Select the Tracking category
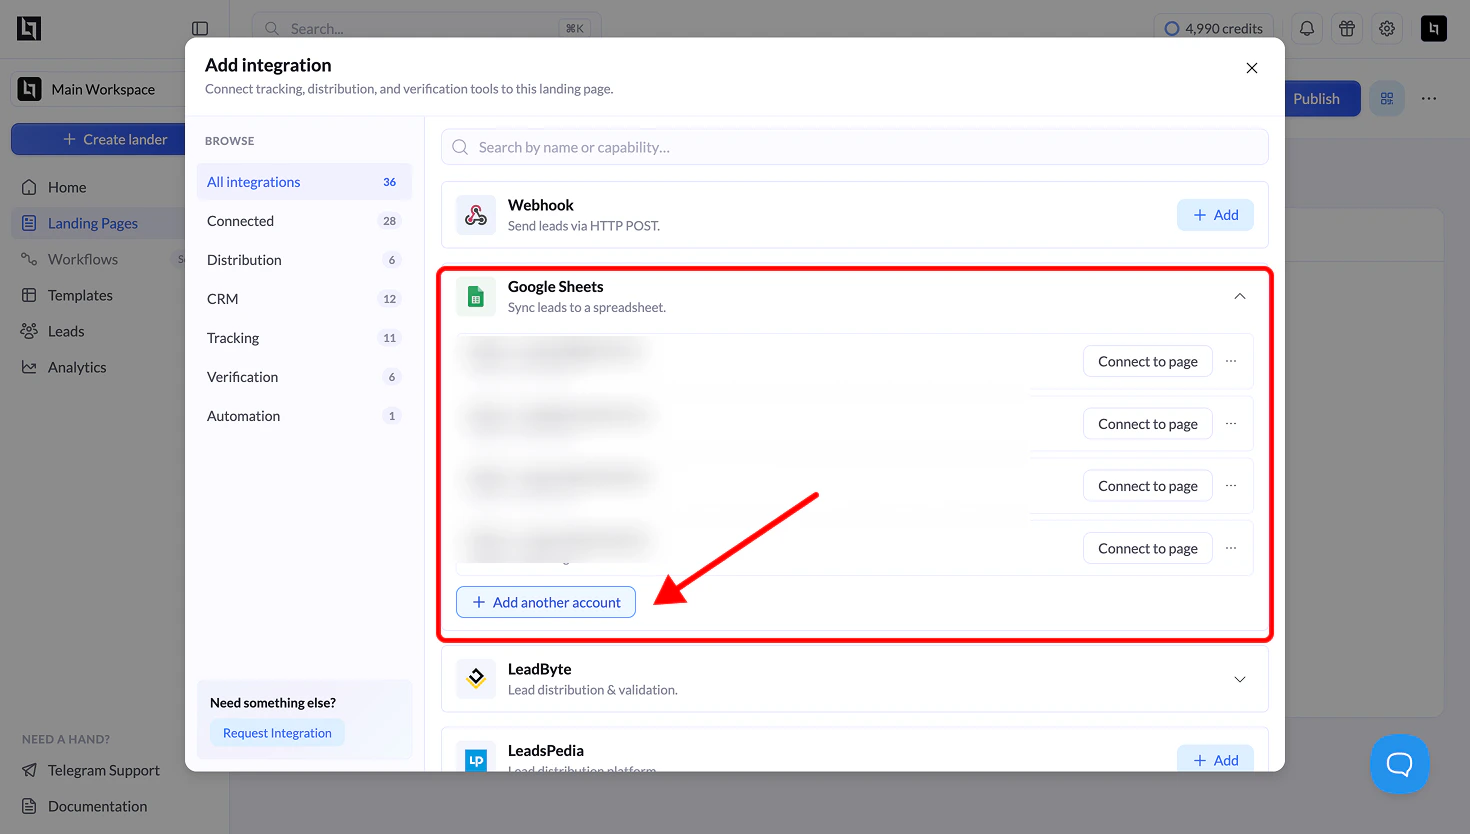 [x=304, y=338]
